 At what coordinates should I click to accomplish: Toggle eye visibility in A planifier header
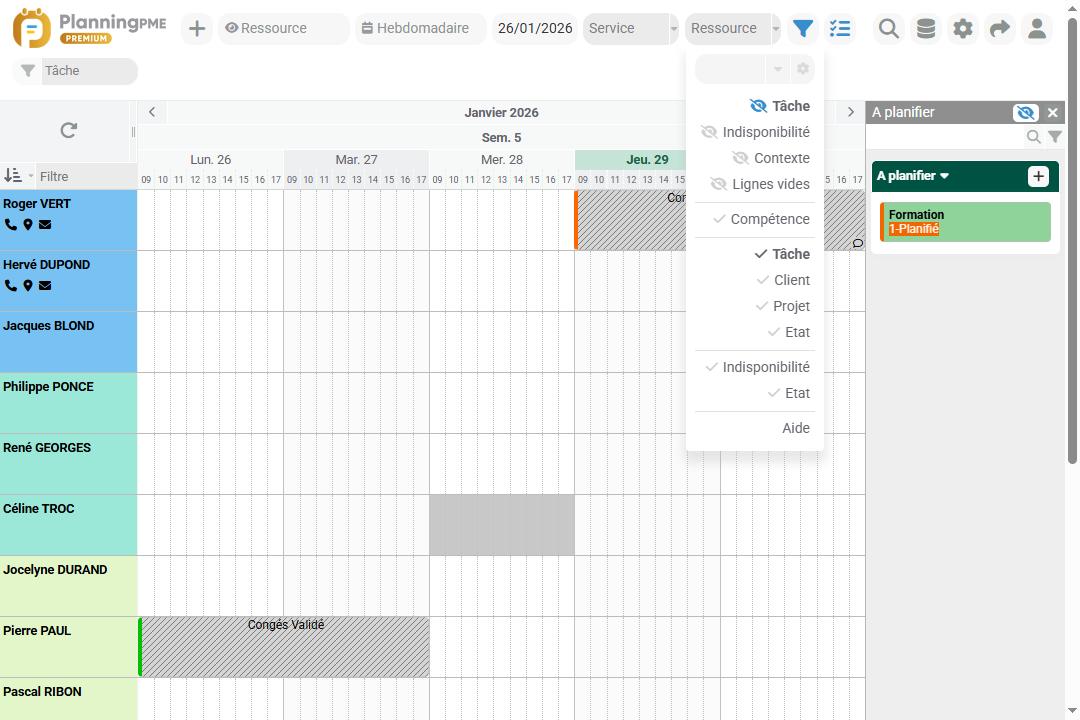coord(1025,112)
